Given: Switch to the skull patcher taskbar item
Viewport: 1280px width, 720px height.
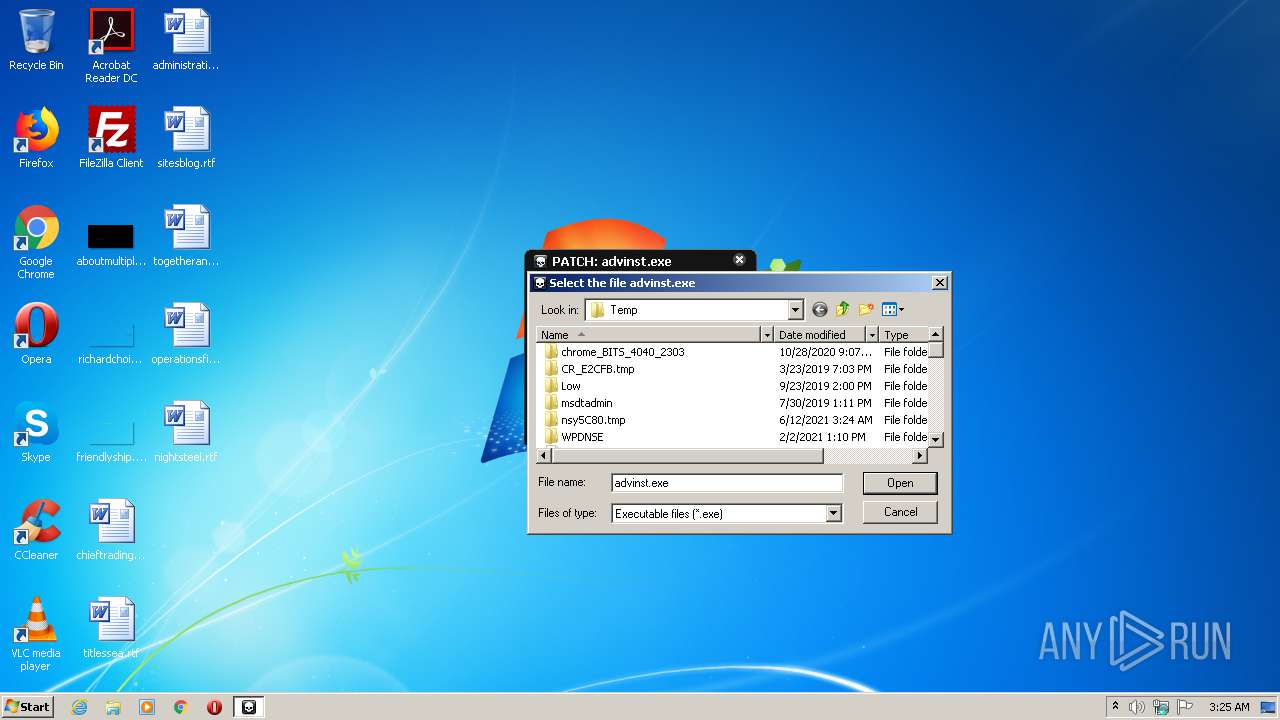Looking at the screenshot, I should 249,707.
